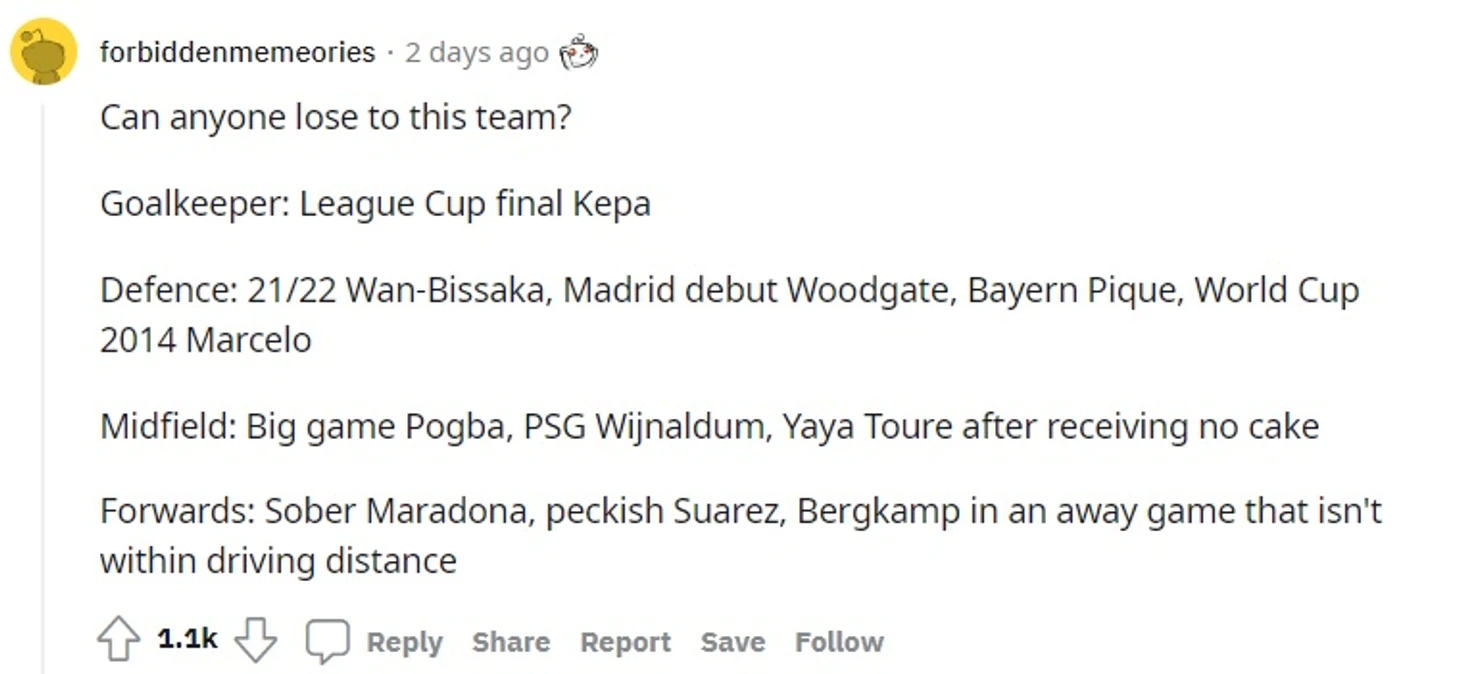This screenshot has height=674, width=1460.
Task: Downvote the comment with the down arrow
Action: click(x=255, y=640)
